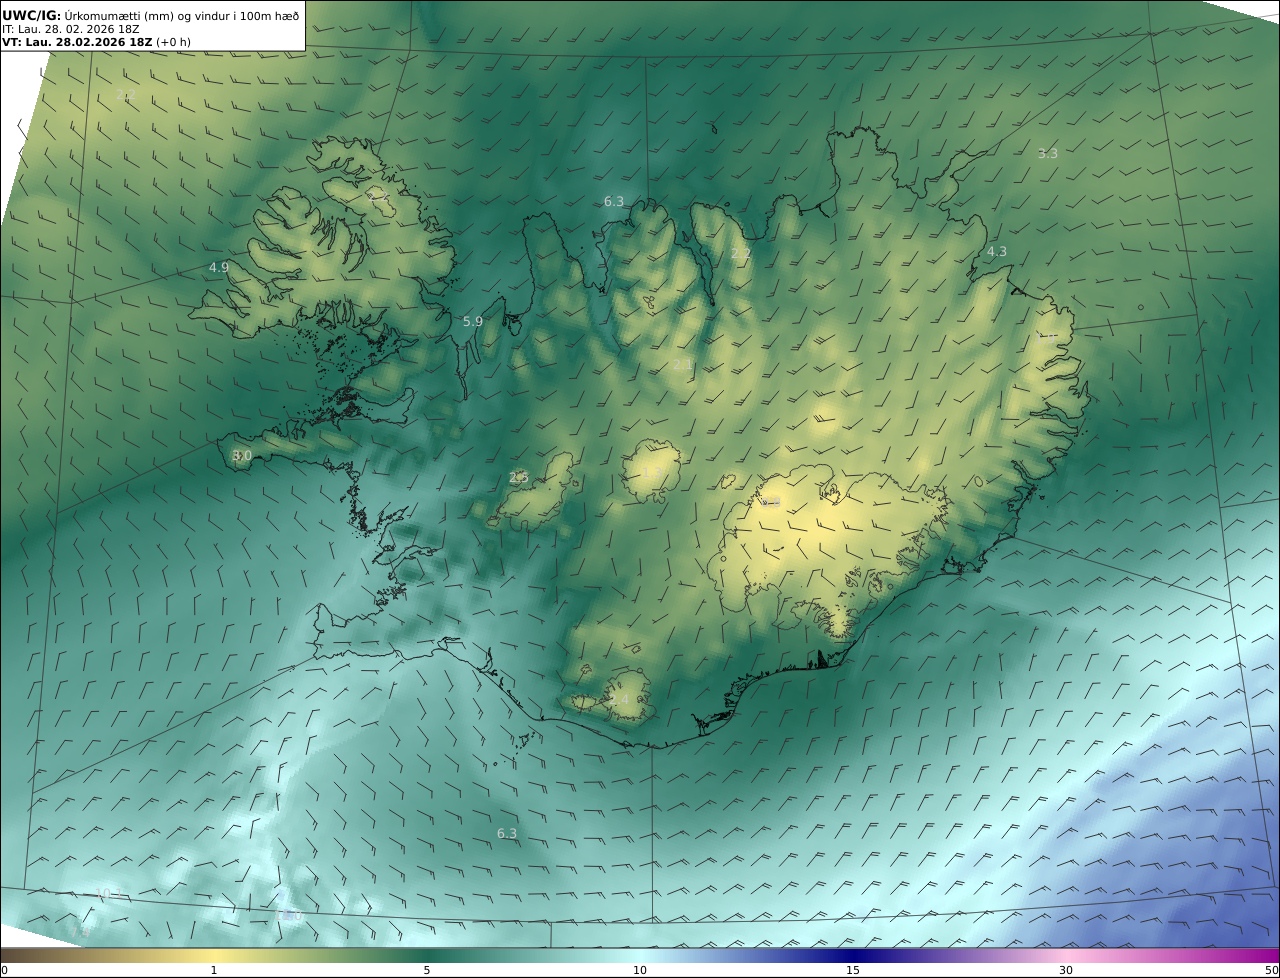Select the 50 tick on the color scale

coord(1272,970)
